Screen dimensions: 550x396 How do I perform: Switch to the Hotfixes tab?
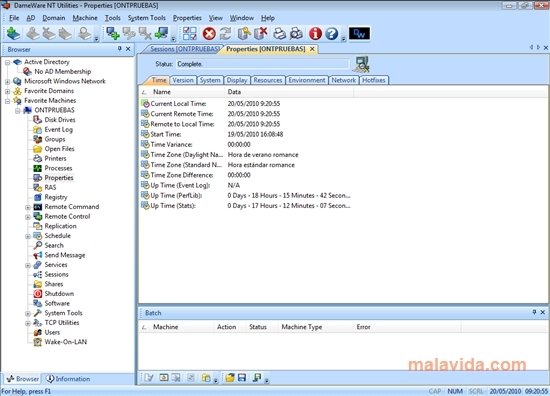374,80
